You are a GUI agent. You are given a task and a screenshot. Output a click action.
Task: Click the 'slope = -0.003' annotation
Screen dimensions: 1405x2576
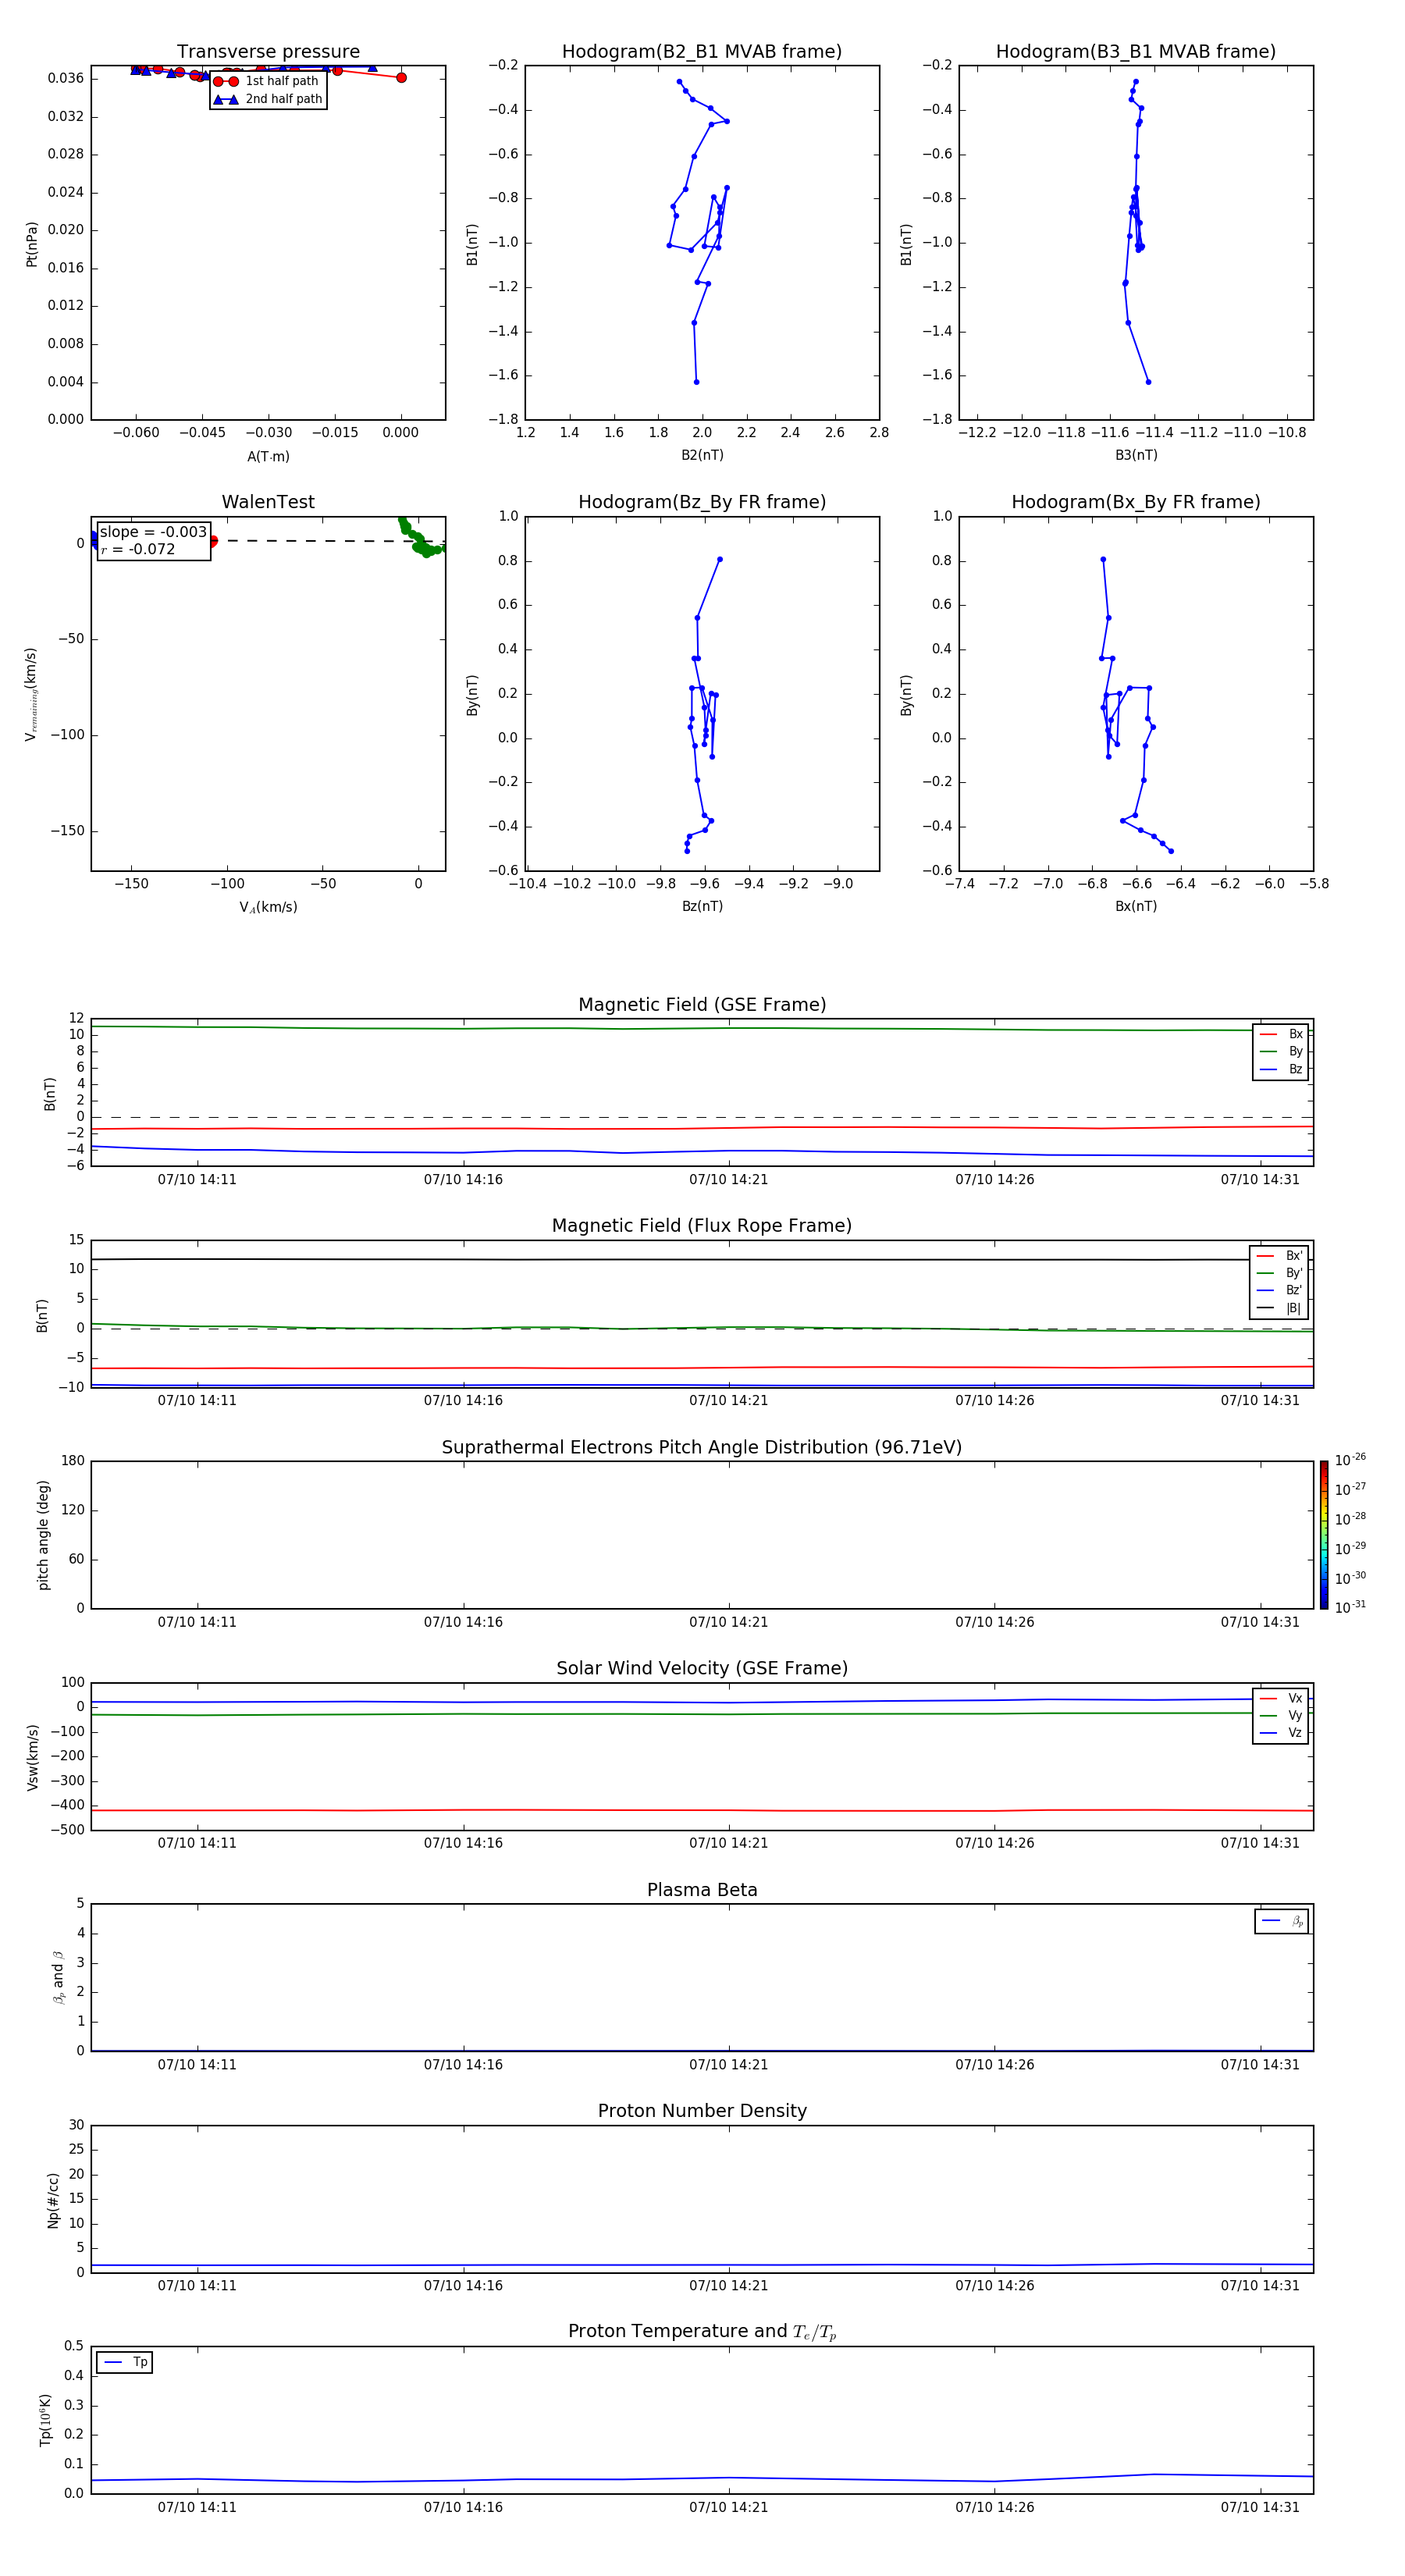[153, 532]
